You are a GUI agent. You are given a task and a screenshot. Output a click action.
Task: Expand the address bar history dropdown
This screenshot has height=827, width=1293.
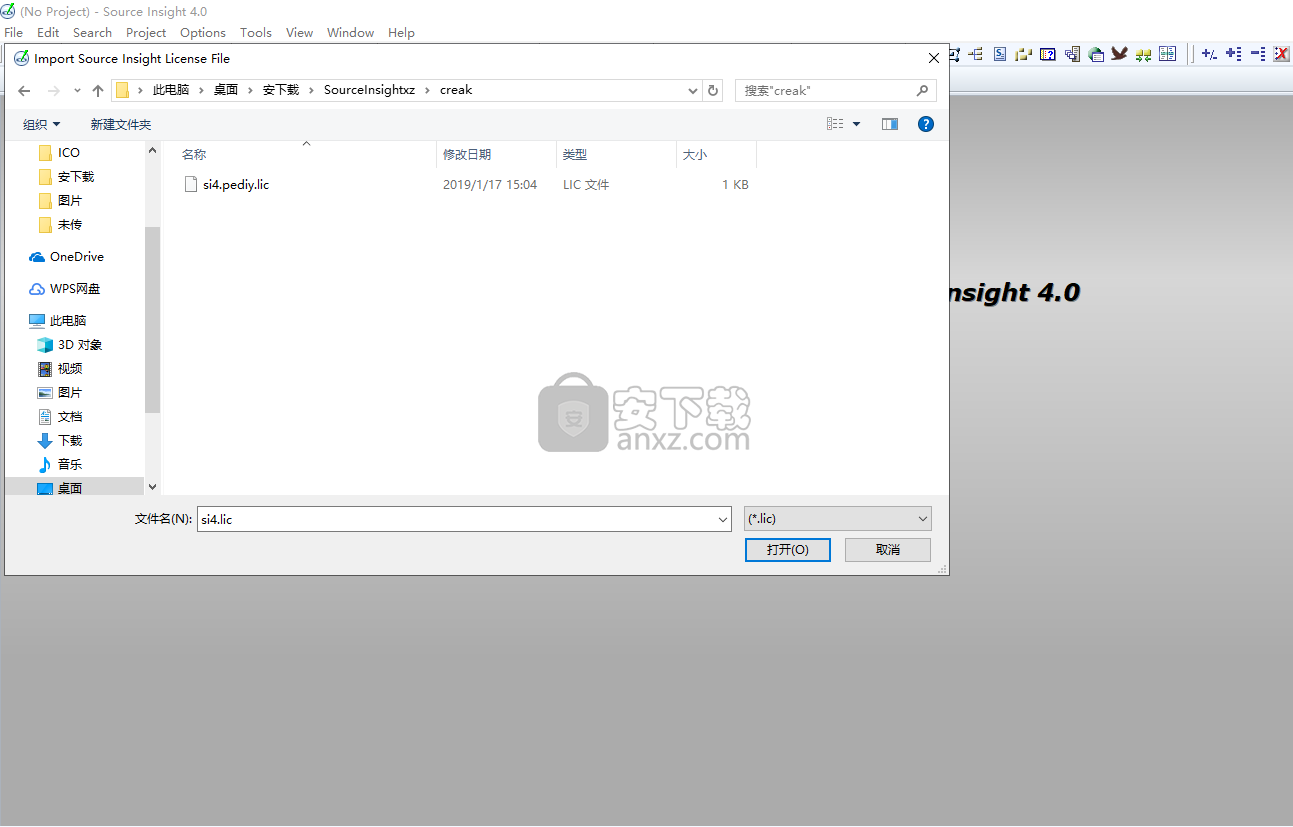pyautogui.click(x=693, y=90)
